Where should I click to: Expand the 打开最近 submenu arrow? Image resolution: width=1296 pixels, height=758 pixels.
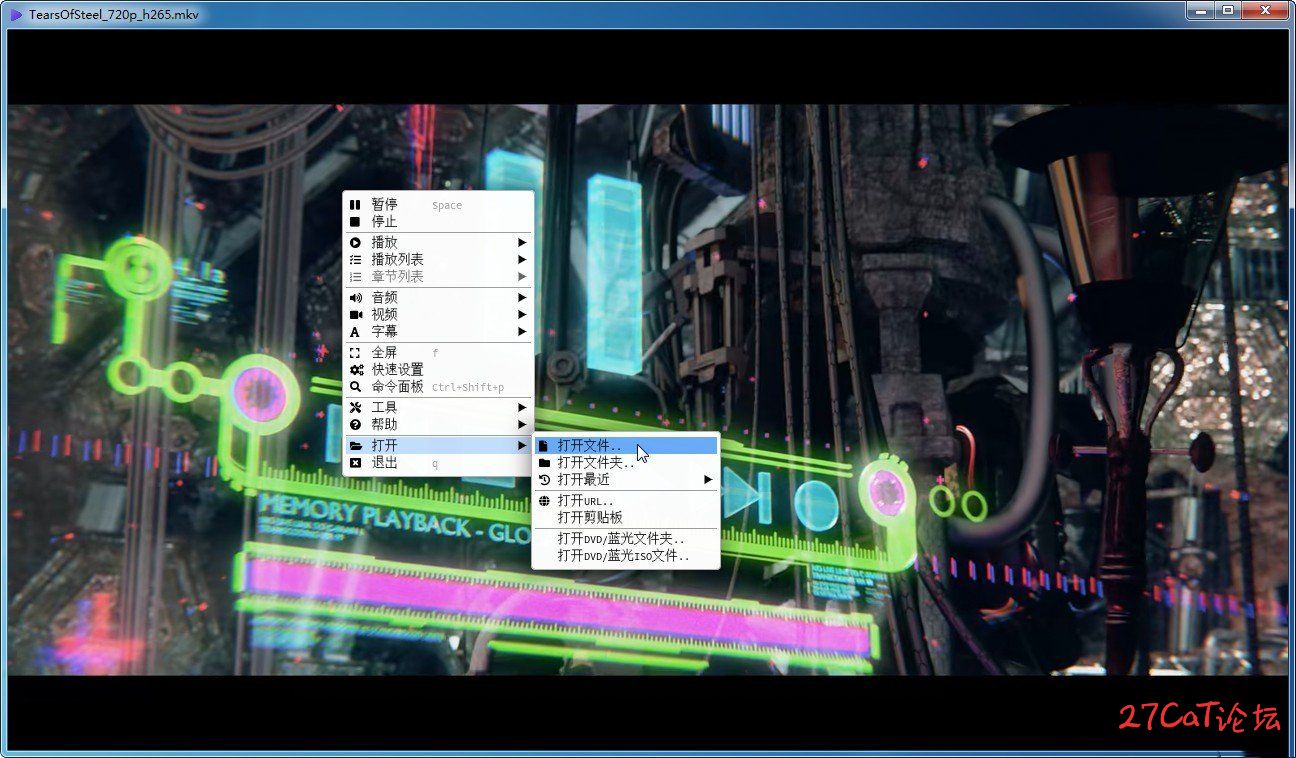click(708, 480)
